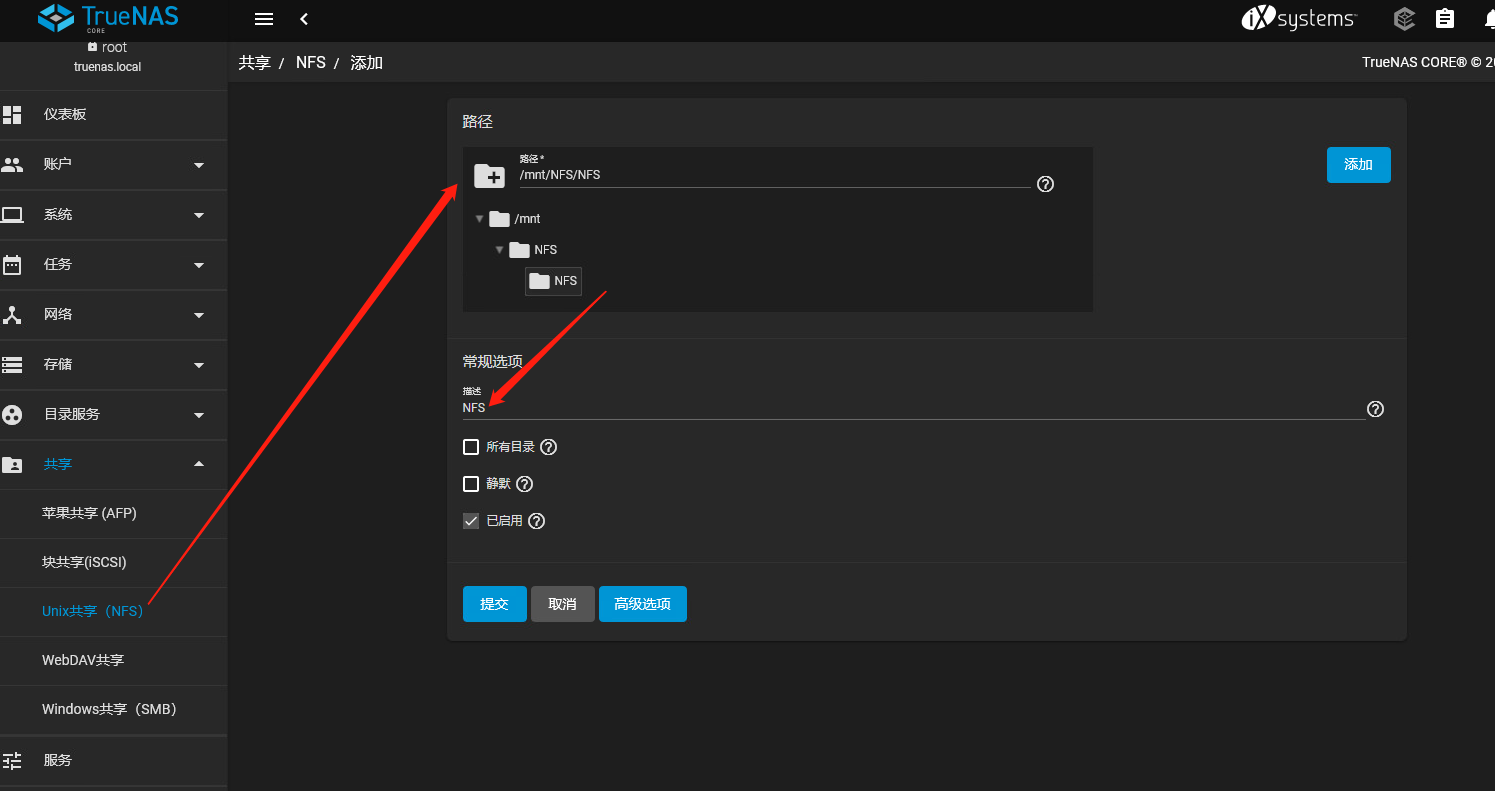Click the Services sliders icon
This screenshot has width=1495, height=791.
(12, 760)
